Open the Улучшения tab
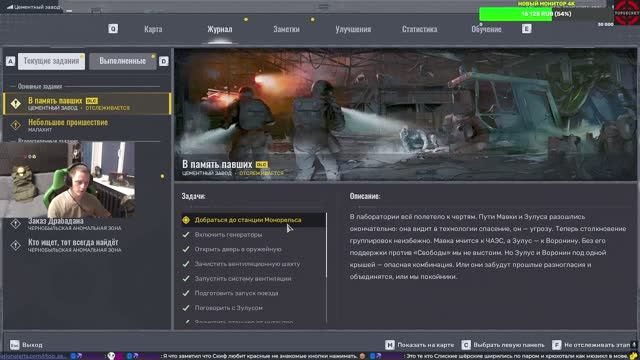Viewport: 640px width, 360px height. (353, 29)
